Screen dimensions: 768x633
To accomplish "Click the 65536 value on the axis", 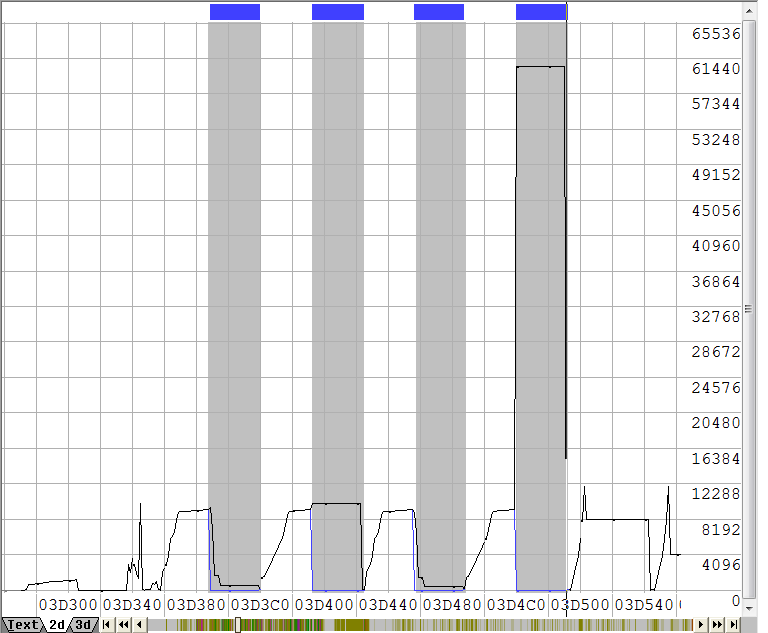I will (716, 34).
